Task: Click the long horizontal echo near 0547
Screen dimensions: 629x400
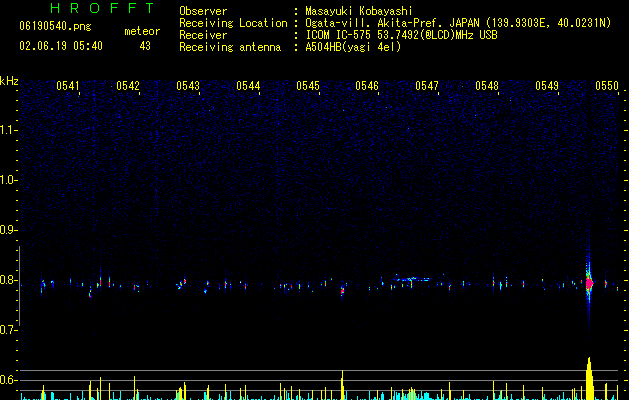Action: point(411,278)
